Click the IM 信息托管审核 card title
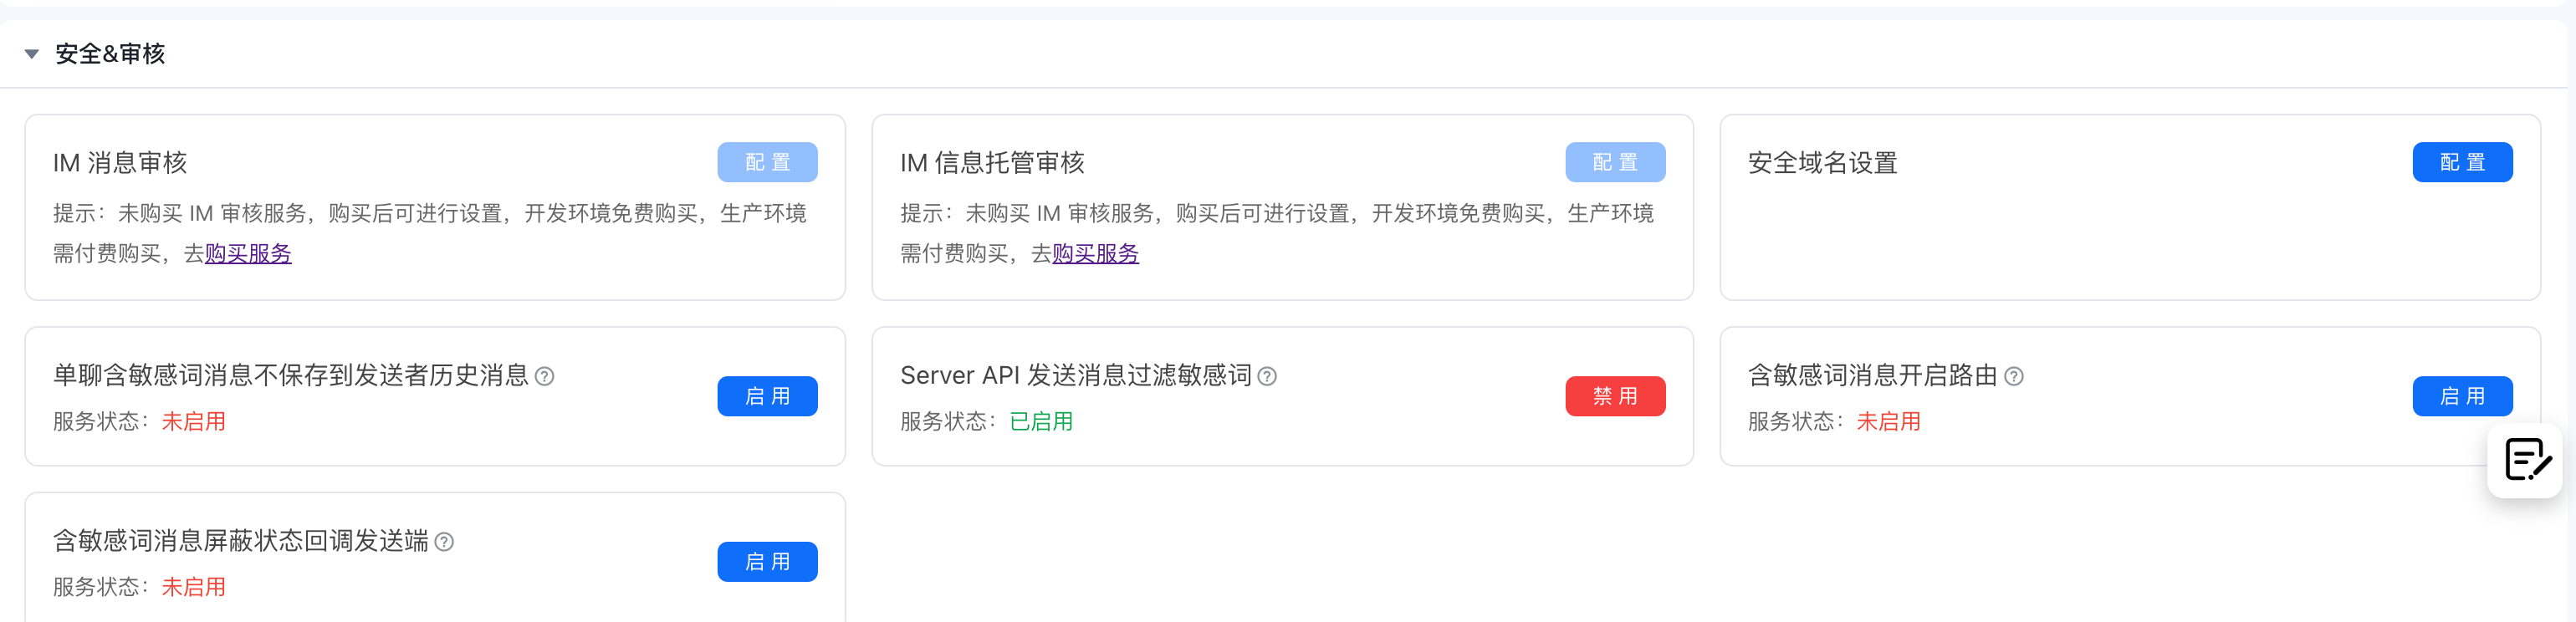 point(992,163)
